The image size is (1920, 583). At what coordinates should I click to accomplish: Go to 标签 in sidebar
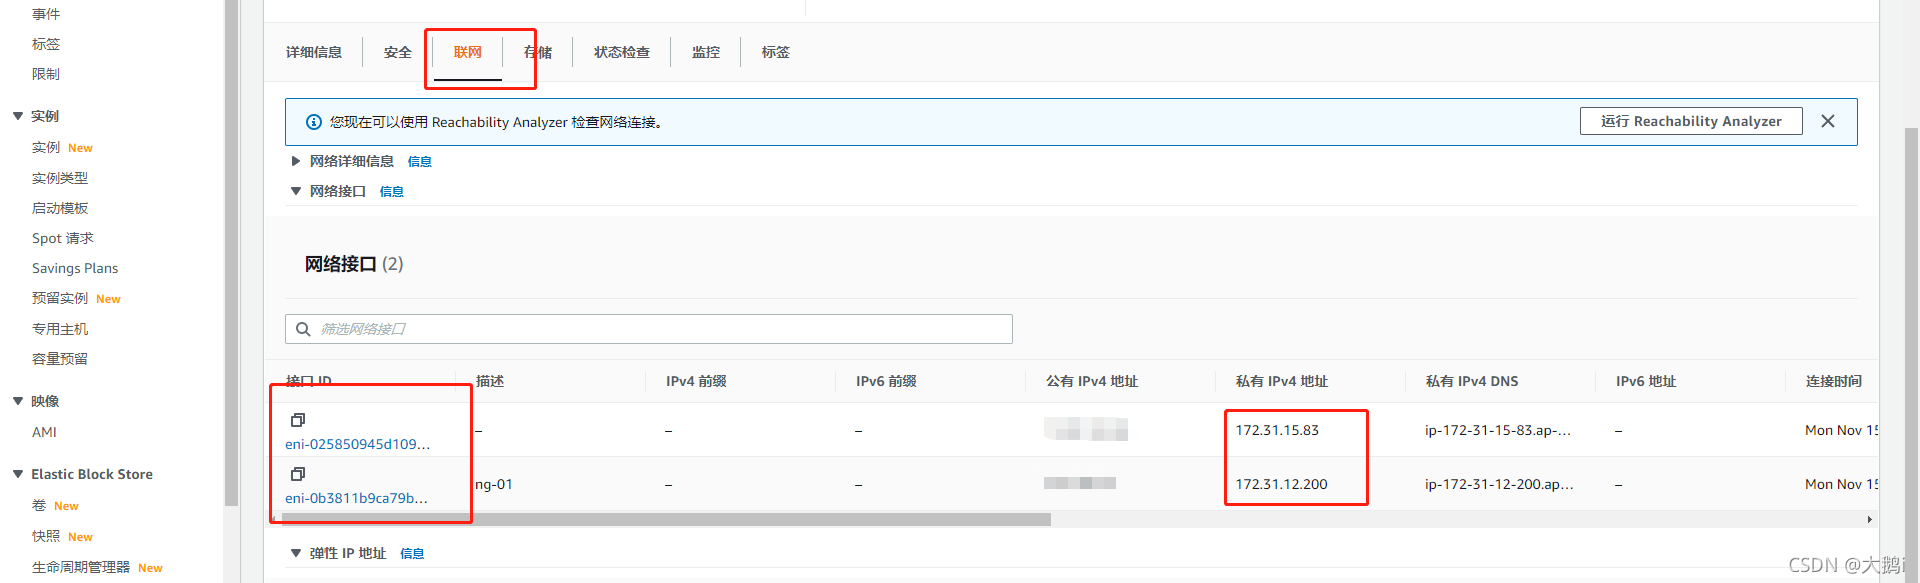pos(46,44)
